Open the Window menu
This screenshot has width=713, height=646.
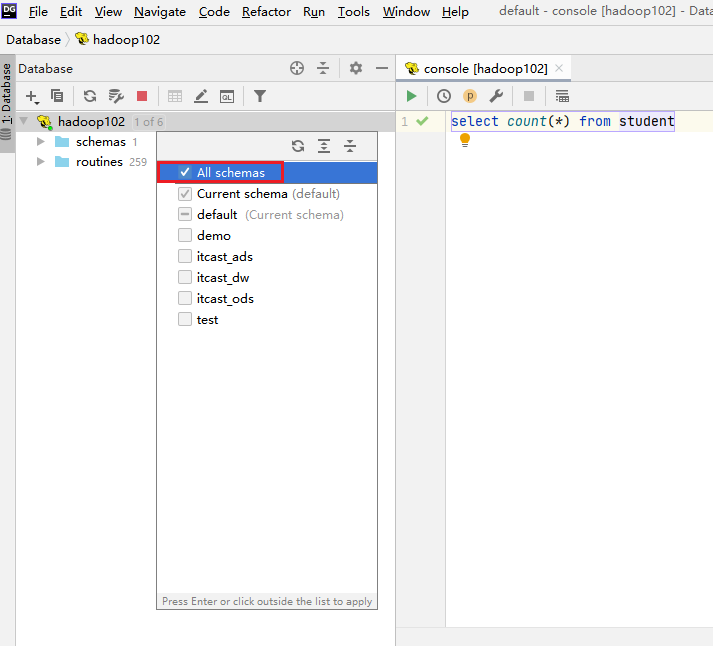coord(406,11)
